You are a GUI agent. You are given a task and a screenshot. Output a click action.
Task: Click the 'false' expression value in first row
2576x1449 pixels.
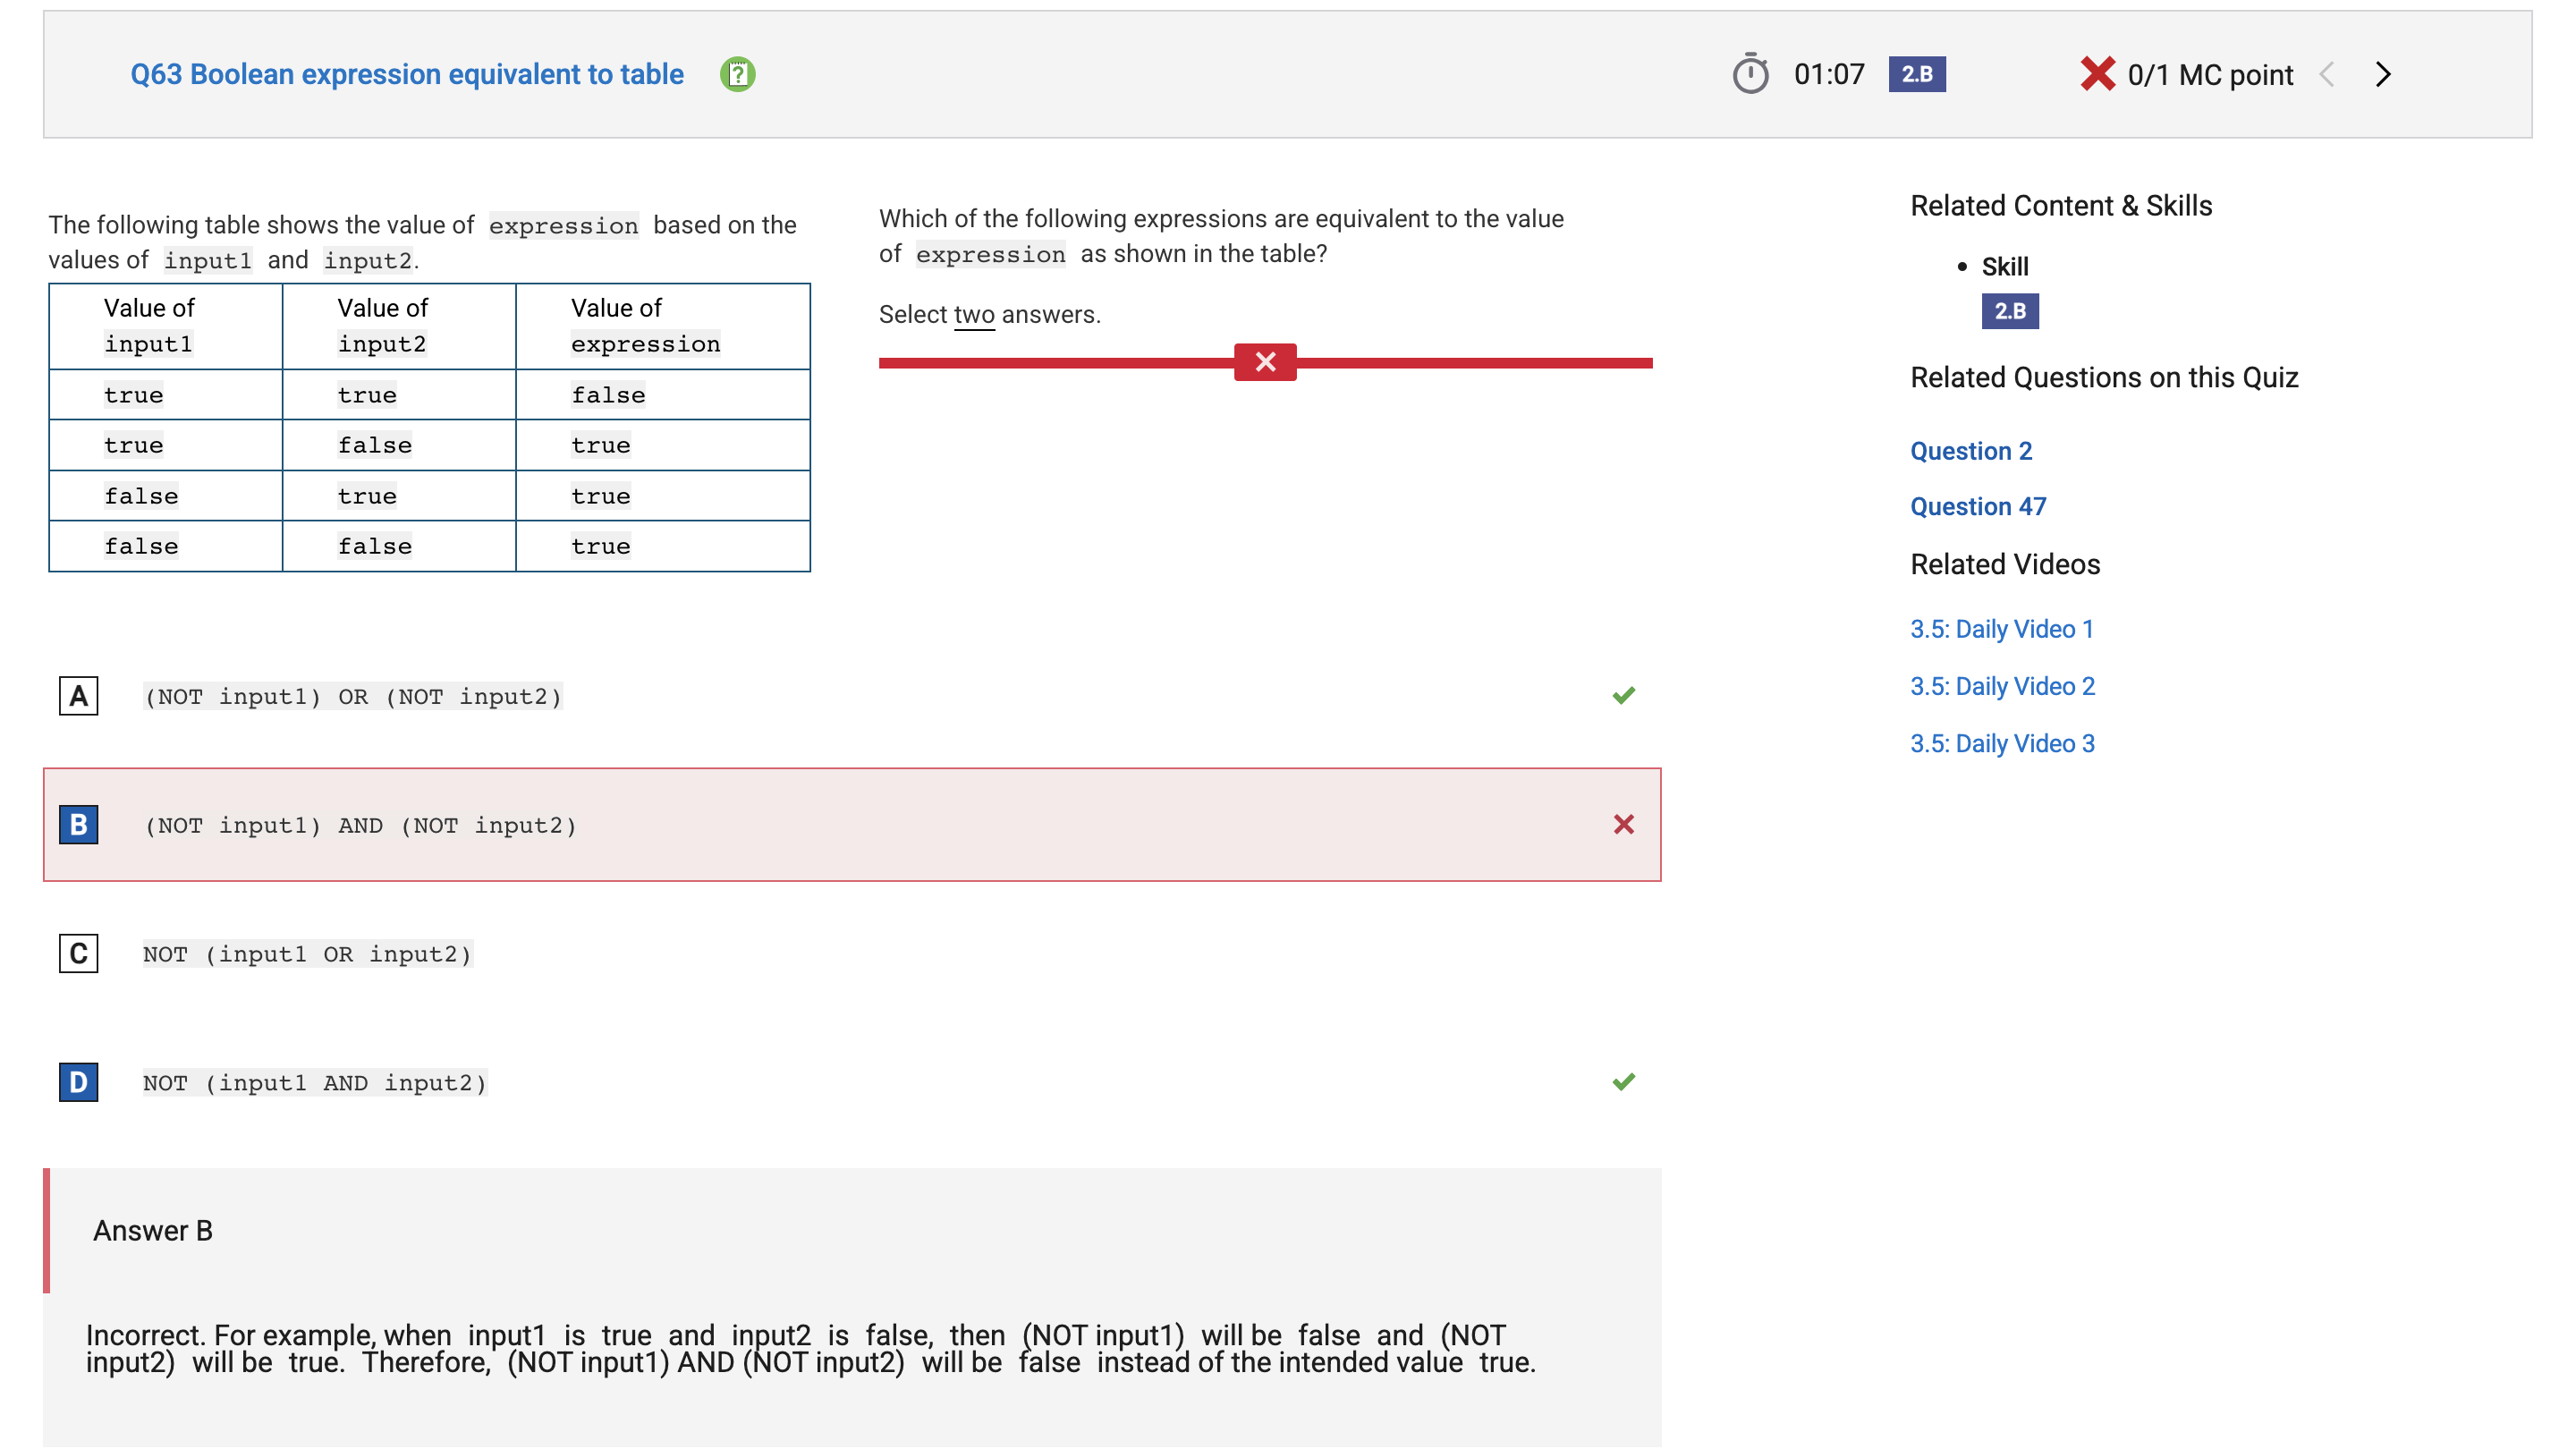click(x=608, y=395)
